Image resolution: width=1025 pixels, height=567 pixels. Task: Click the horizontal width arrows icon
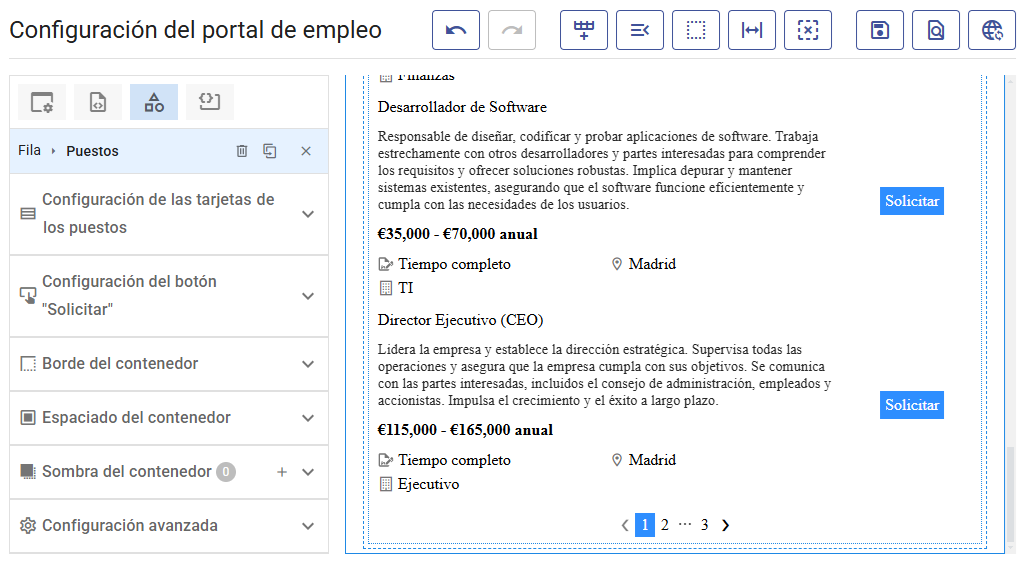pos(752,30)
